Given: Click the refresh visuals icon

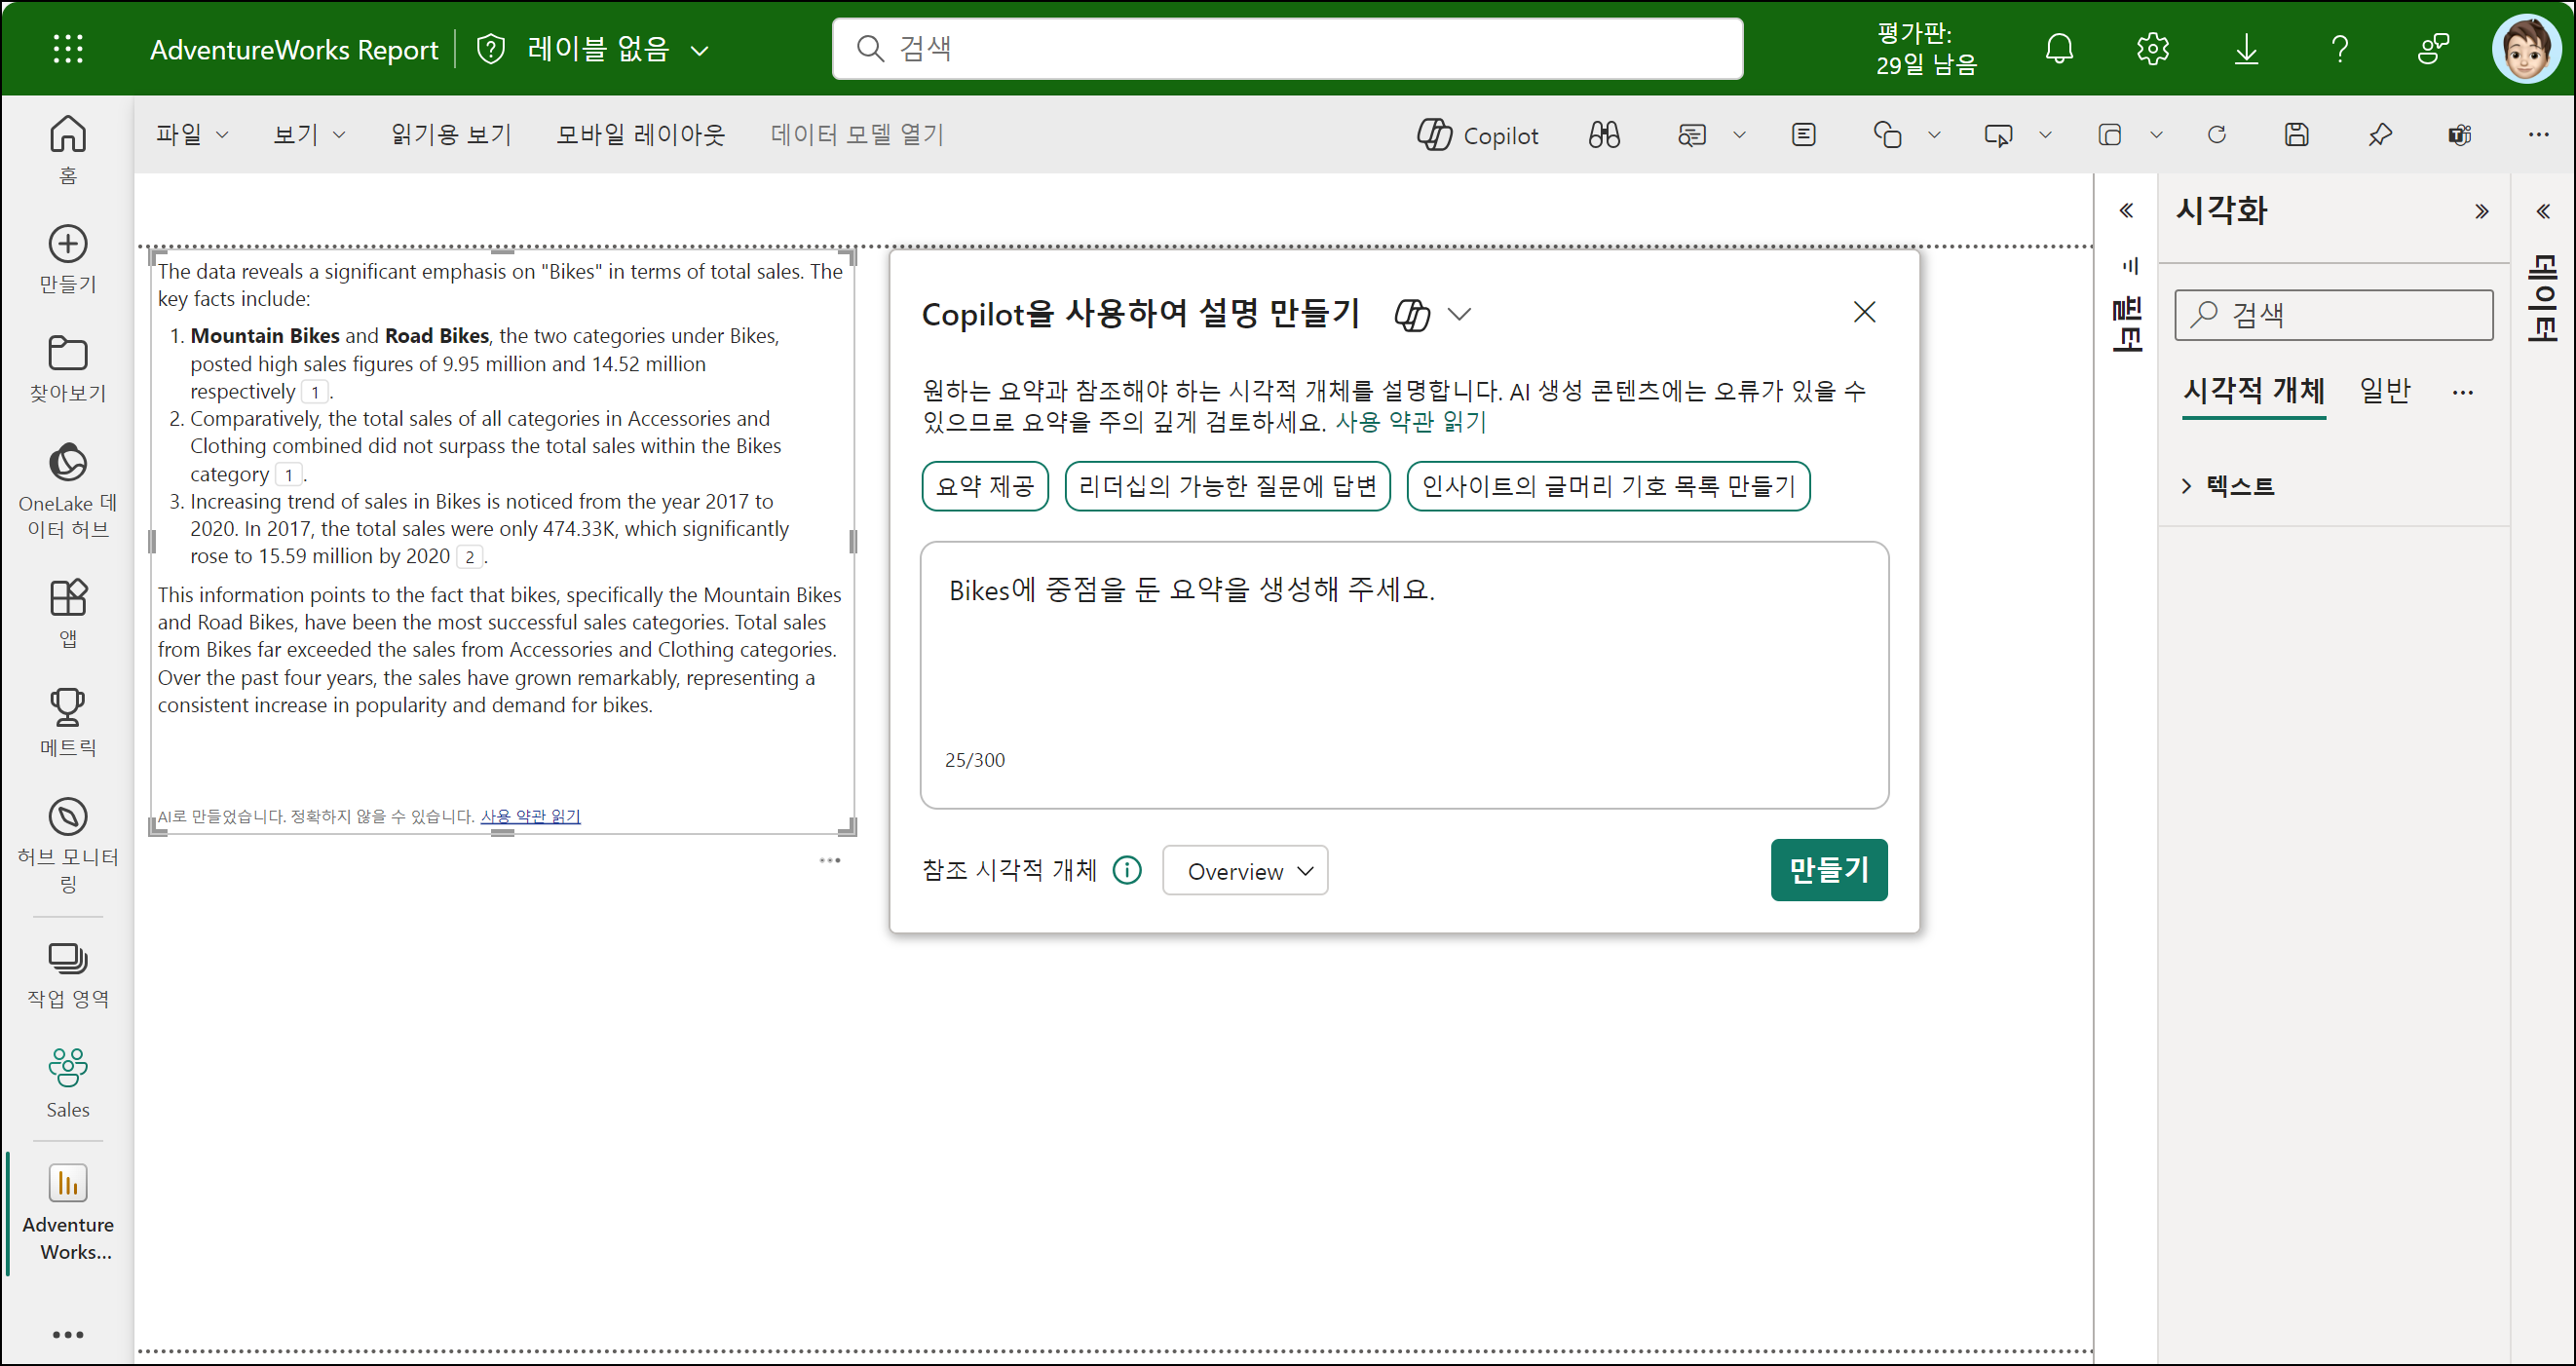Looking at the screenshot, I should pyautogui.click(x=2216, y=135).
